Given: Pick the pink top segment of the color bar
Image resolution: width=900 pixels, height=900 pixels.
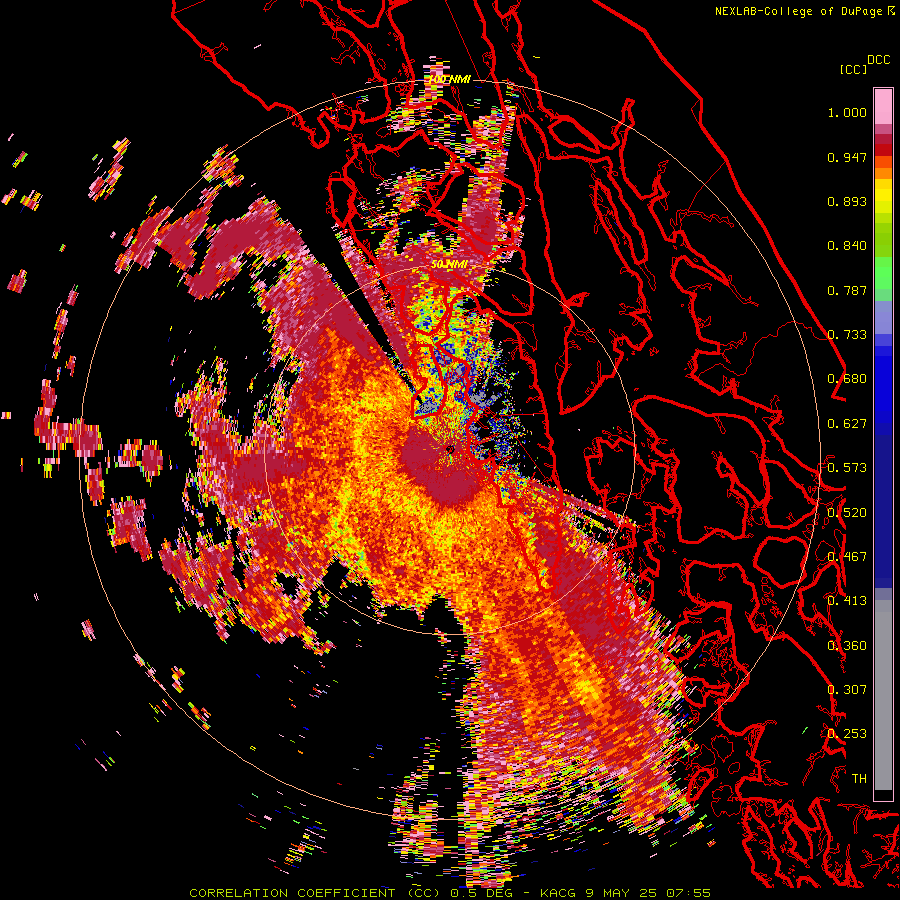Looking at the screenshot, I should (883, 106).
